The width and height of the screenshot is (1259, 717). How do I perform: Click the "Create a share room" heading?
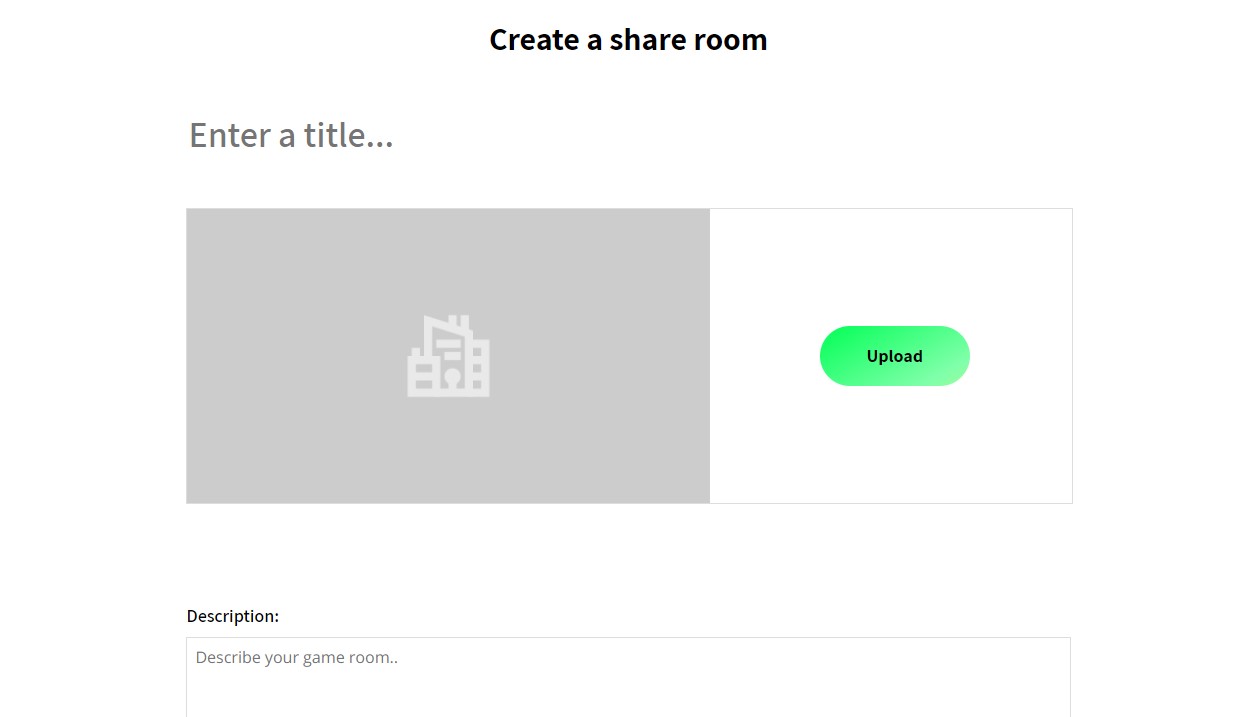point(628,40)
